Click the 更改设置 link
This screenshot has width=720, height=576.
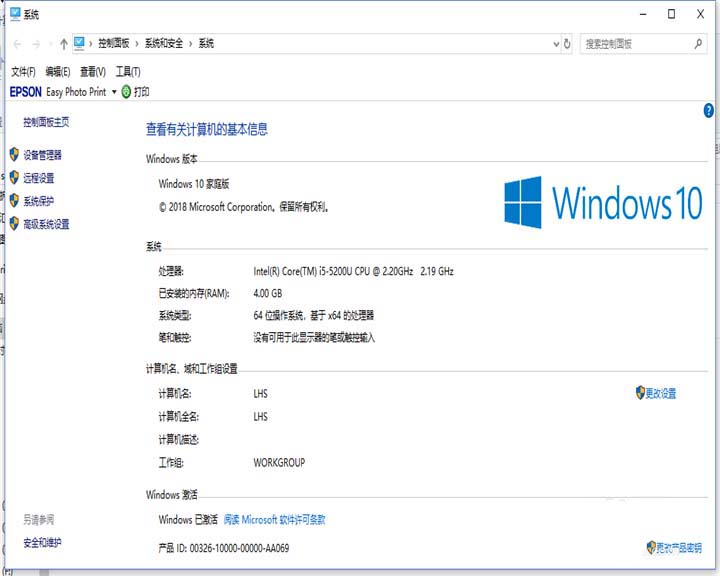[661, 393]
